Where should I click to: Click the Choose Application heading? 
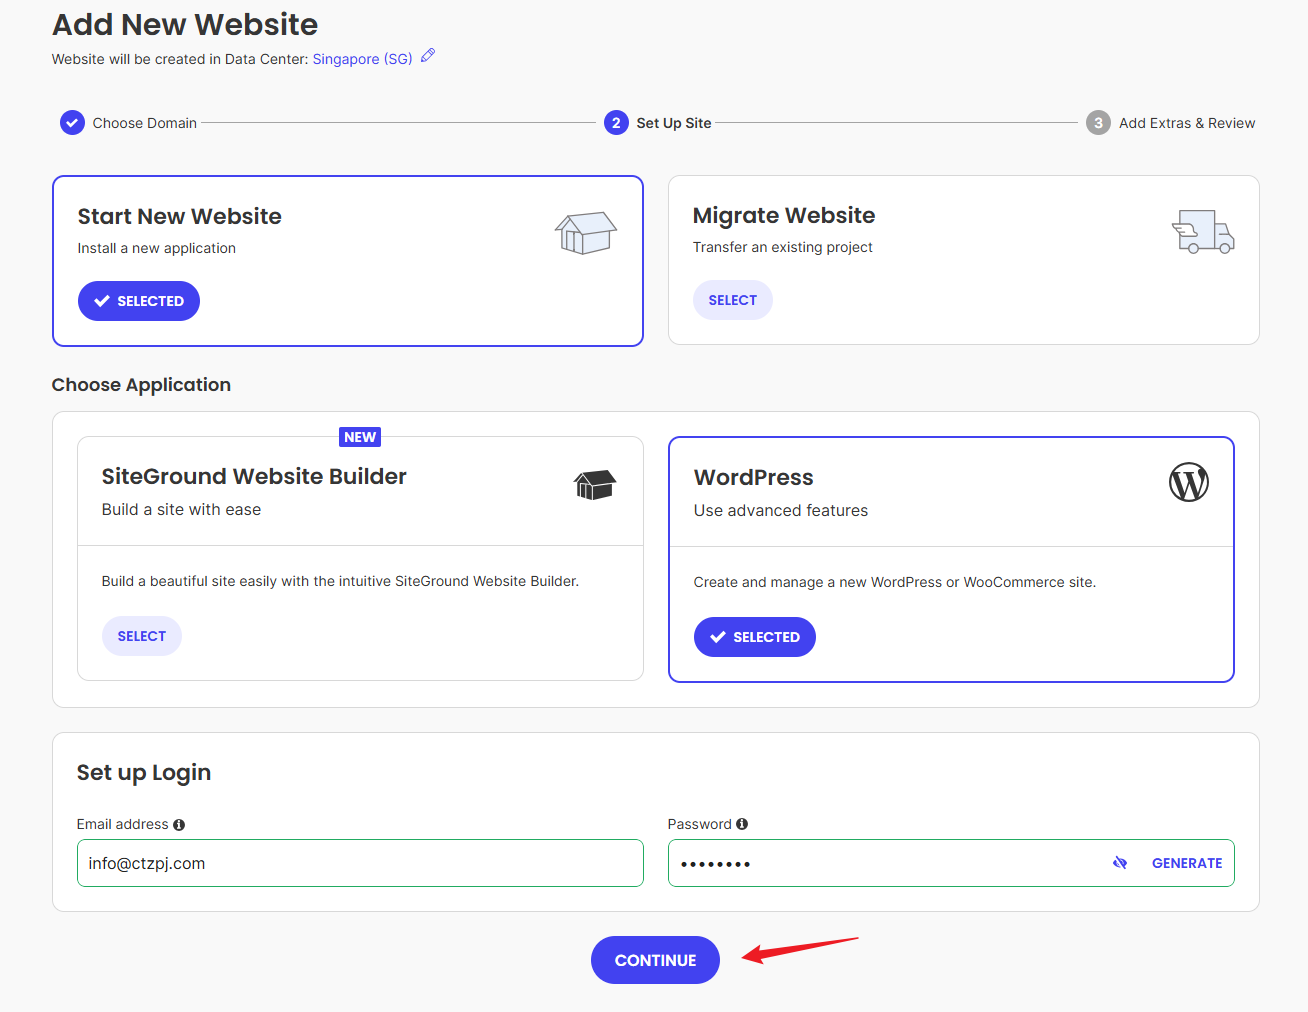[141, 385]
